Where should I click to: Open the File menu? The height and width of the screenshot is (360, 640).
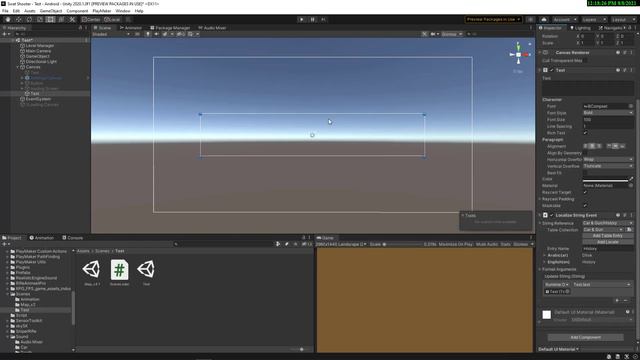pos(5,11)
